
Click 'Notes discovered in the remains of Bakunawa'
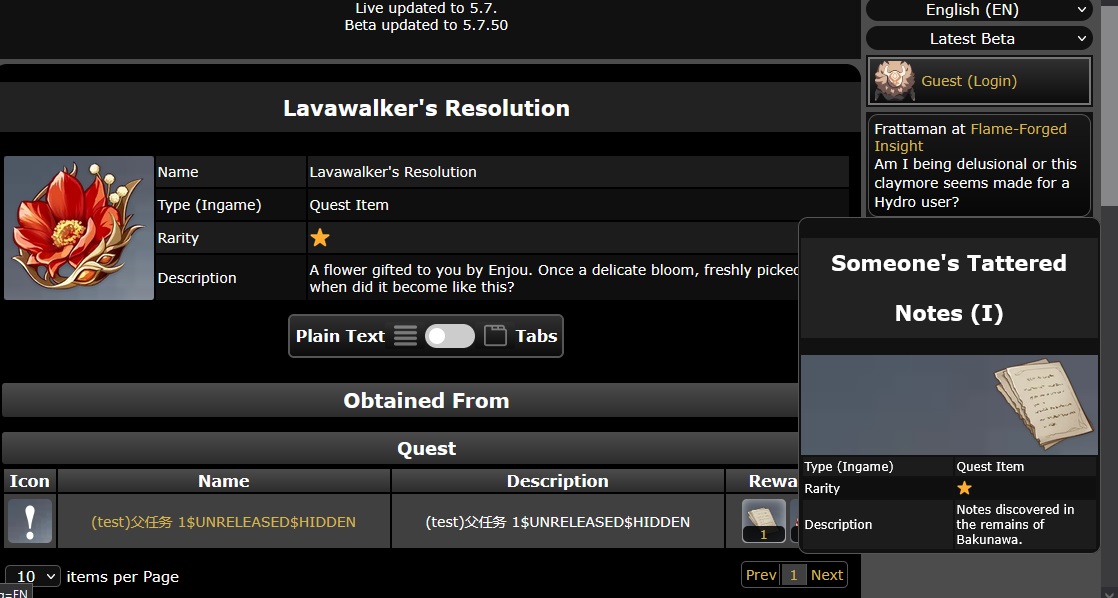(x=1015, y=525)
